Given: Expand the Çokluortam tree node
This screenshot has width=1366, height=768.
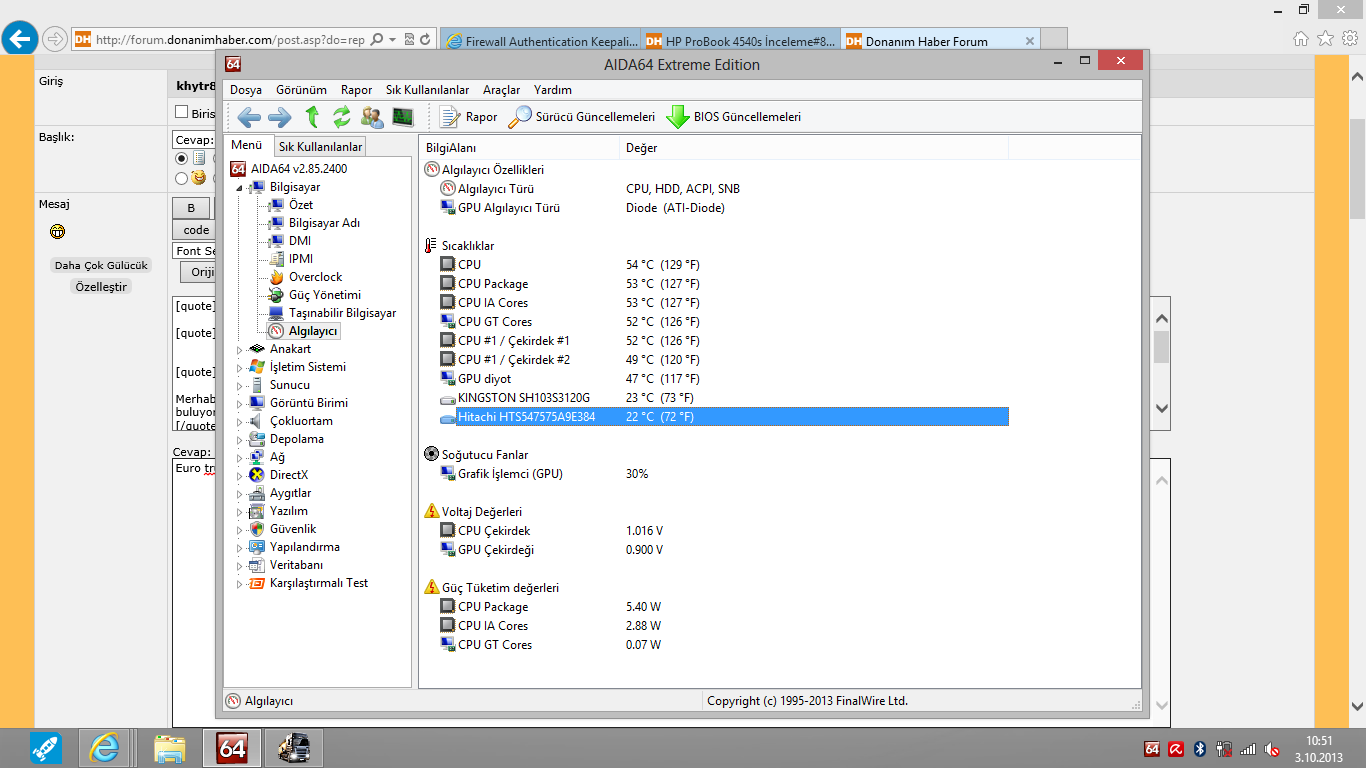Looking at the screenshot, I should 239,422.
